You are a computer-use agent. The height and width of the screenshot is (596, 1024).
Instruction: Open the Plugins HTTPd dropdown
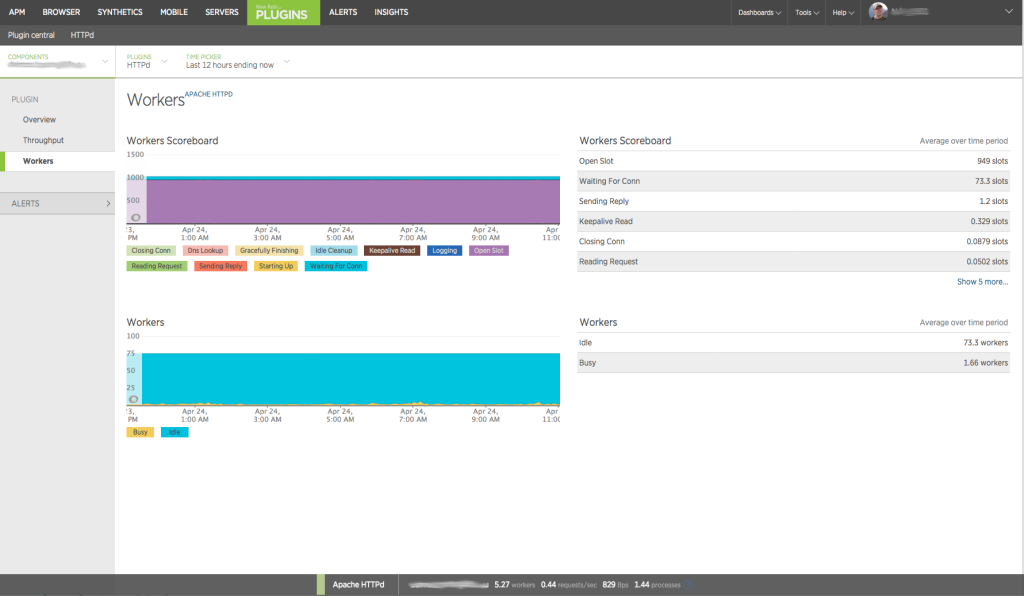click(146, 61)
